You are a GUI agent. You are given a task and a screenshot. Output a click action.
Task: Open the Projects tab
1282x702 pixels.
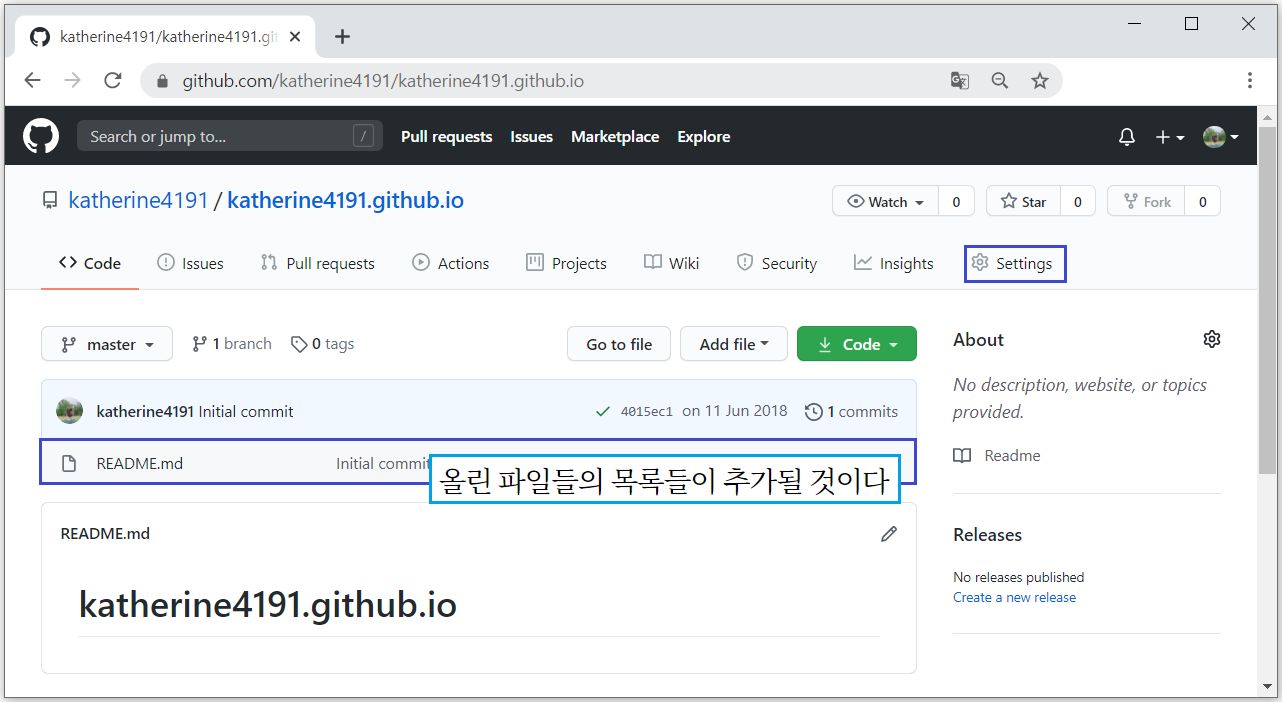(566, 263)
